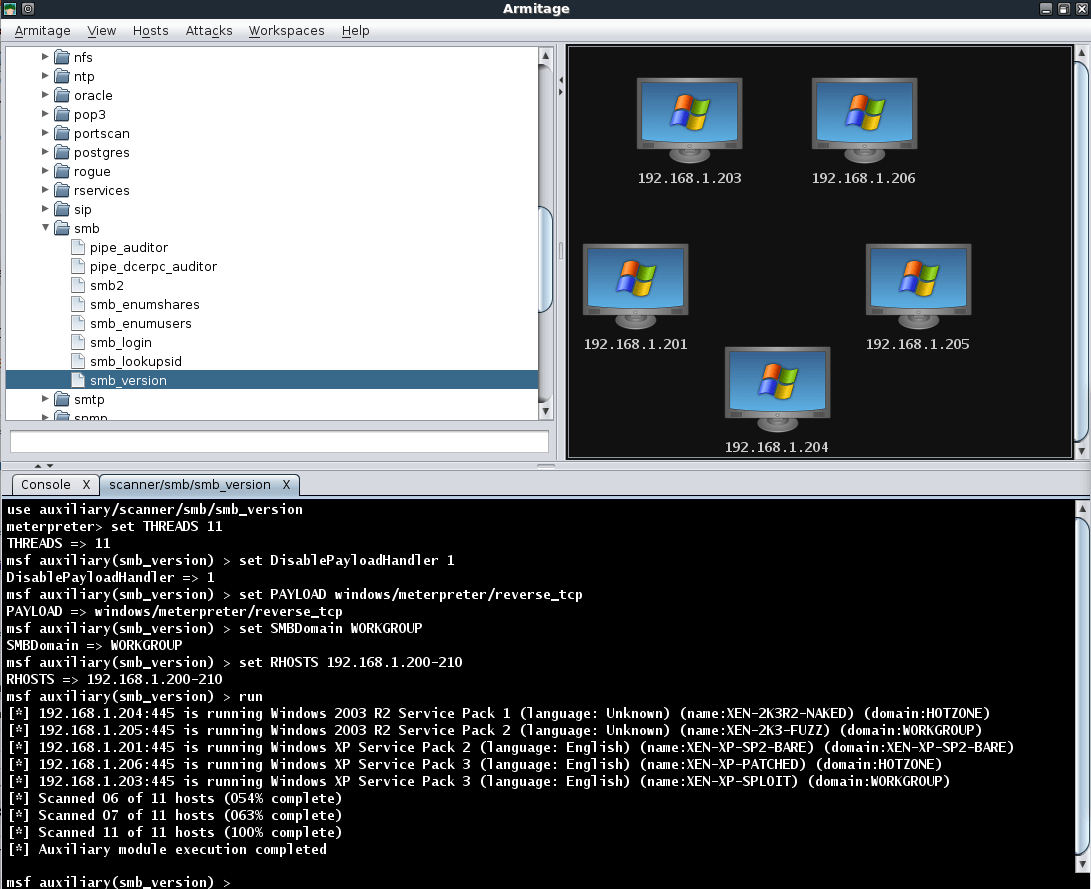Click the 192.168.1.201 Windows host
The height and width of the screenshot is (889, 1091).
tap(635, 286)
